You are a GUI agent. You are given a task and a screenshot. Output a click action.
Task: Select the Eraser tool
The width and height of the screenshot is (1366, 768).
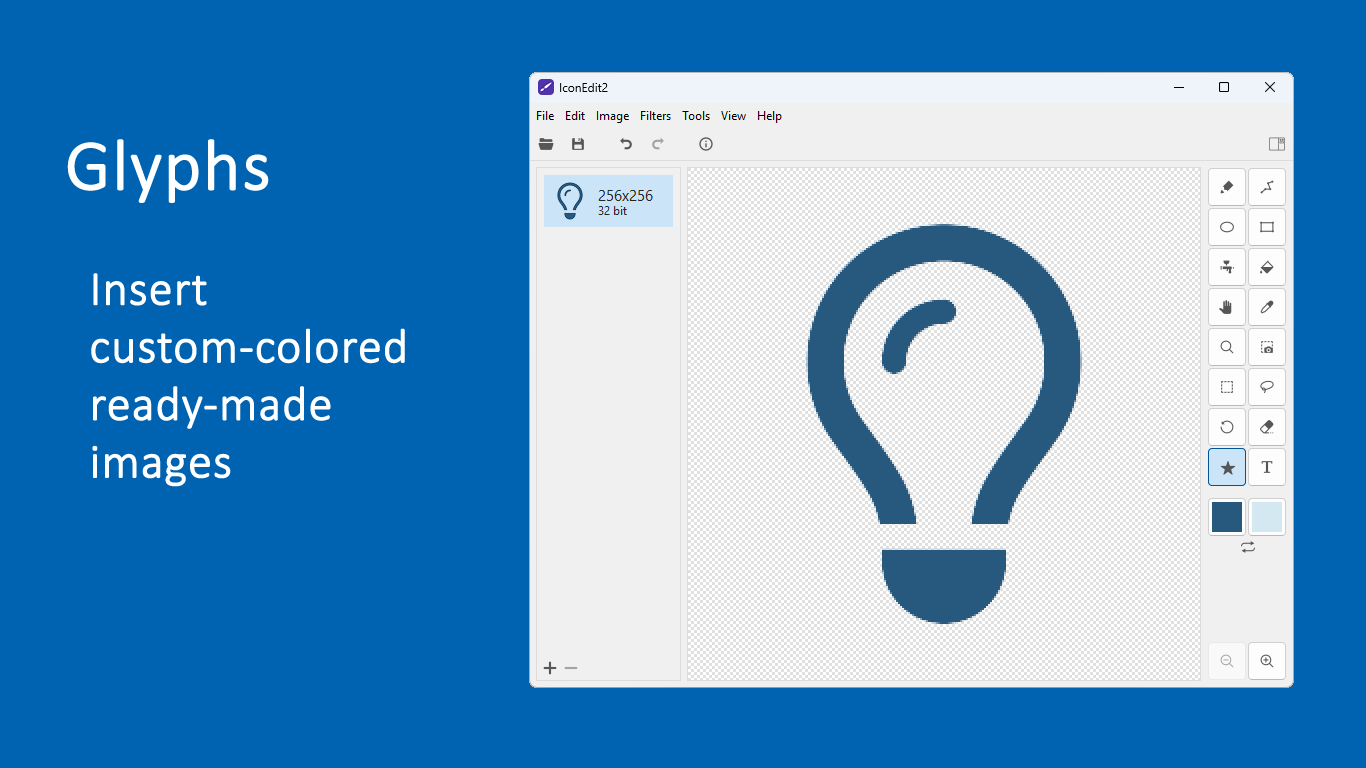1267,427
